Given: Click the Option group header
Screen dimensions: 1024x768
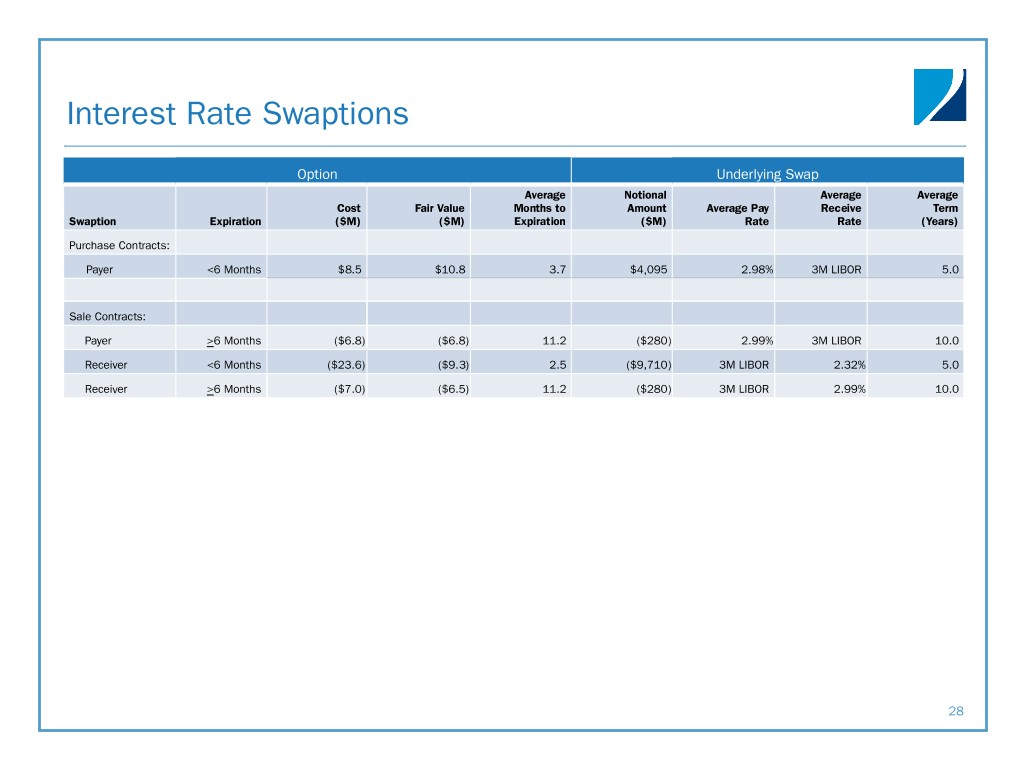Looking at the screenshot, I should pos(317,175).
